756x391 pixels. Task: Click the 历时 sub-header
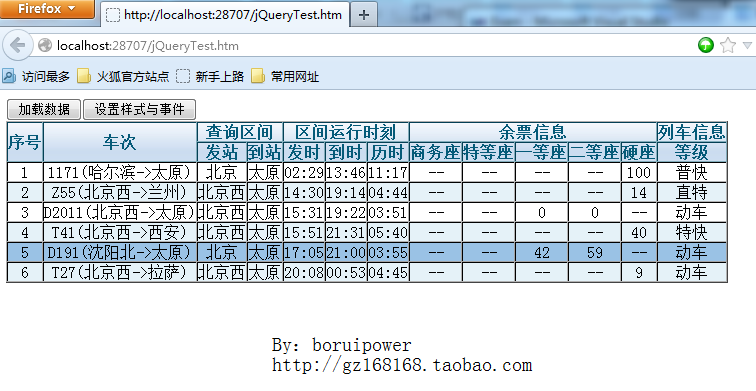[388, 152]
